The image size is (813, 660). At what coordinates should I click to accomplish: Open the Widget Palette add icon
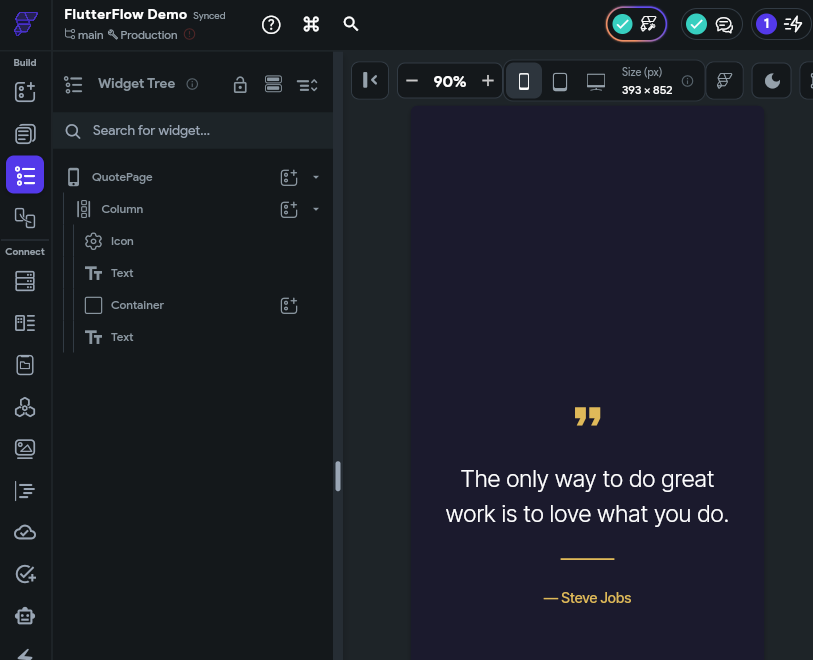click(25, 92)
